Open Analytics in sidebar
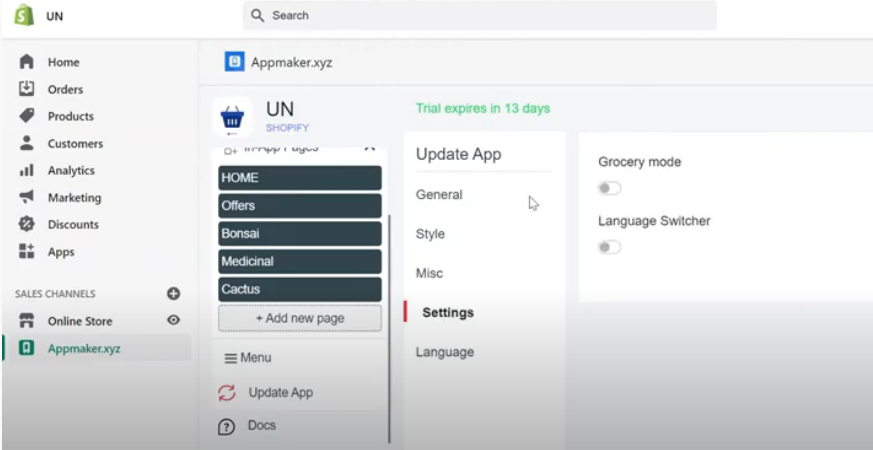This screenshot has width=873, height=450. click(71, 170)
